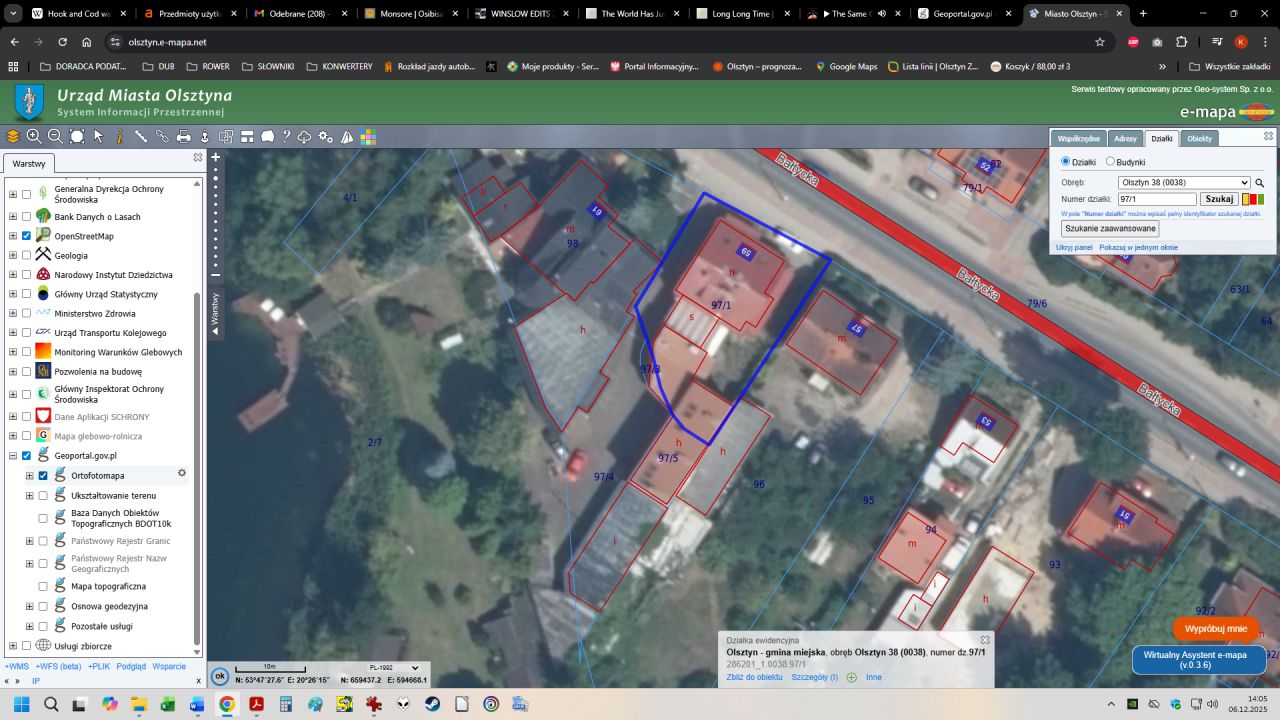Screen dimensions: 1280x720
Task: Open the print map tool
Action: pos(184,137)
